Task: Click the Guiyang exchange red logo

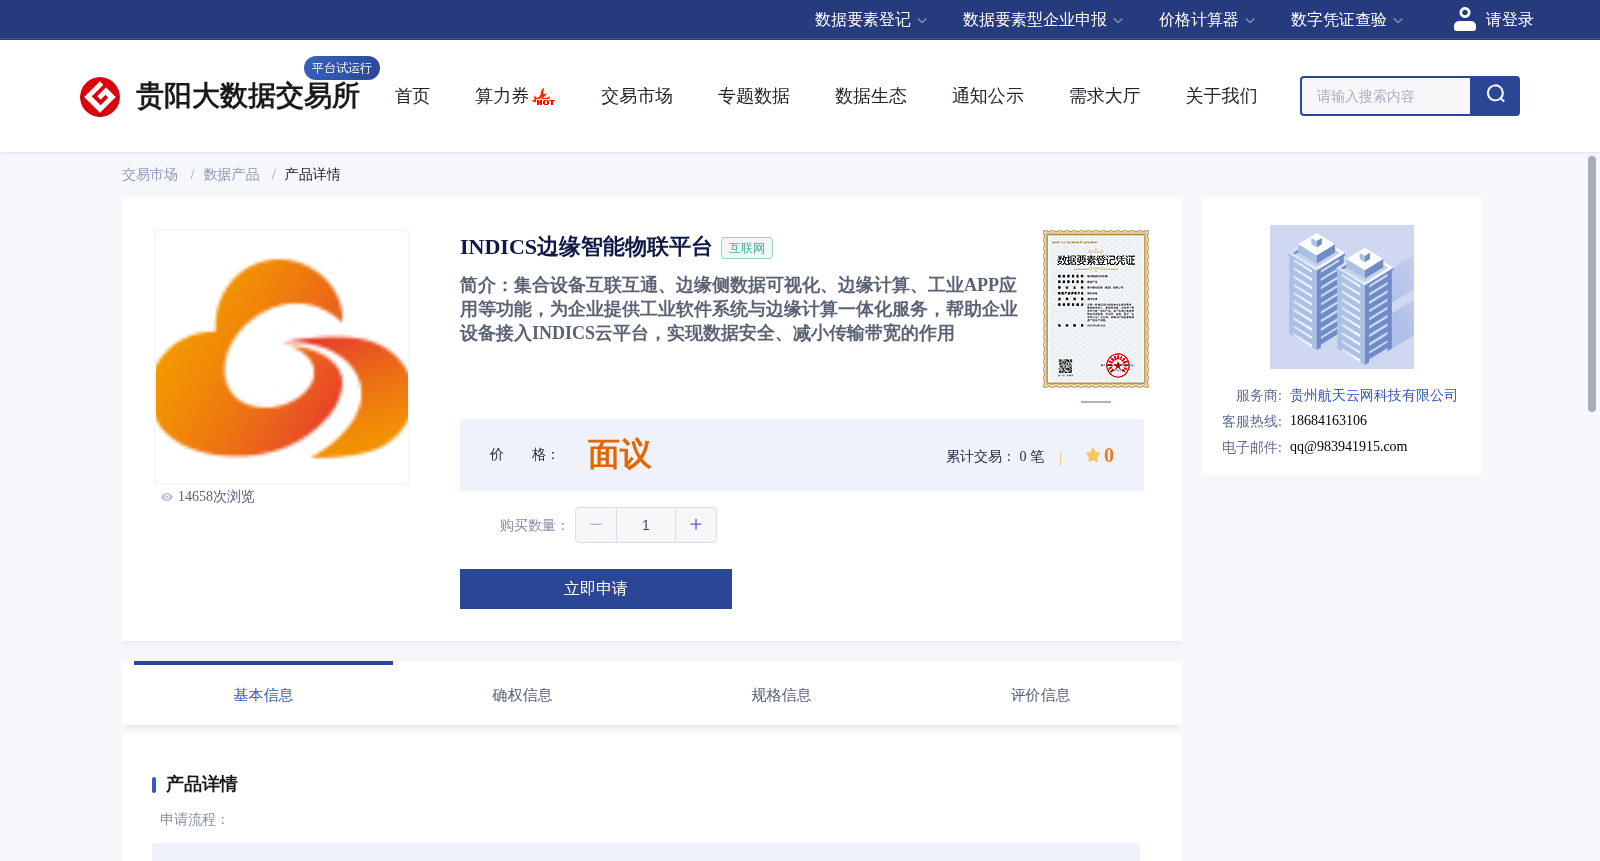Action: click(x=100, y=97)
